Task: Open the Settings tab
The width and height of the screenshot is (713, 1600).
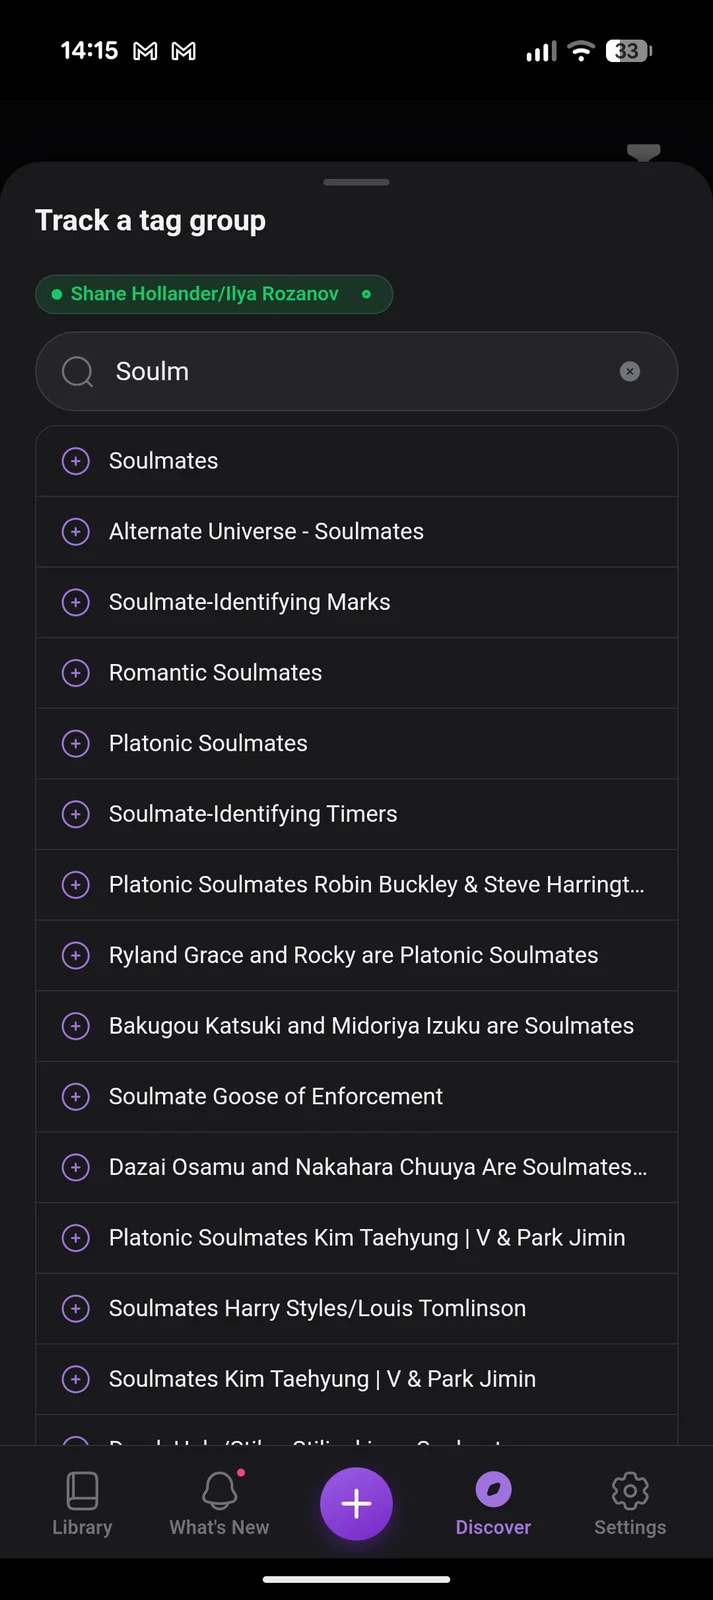Action: pyautogui.click(x=630, y=1503)
